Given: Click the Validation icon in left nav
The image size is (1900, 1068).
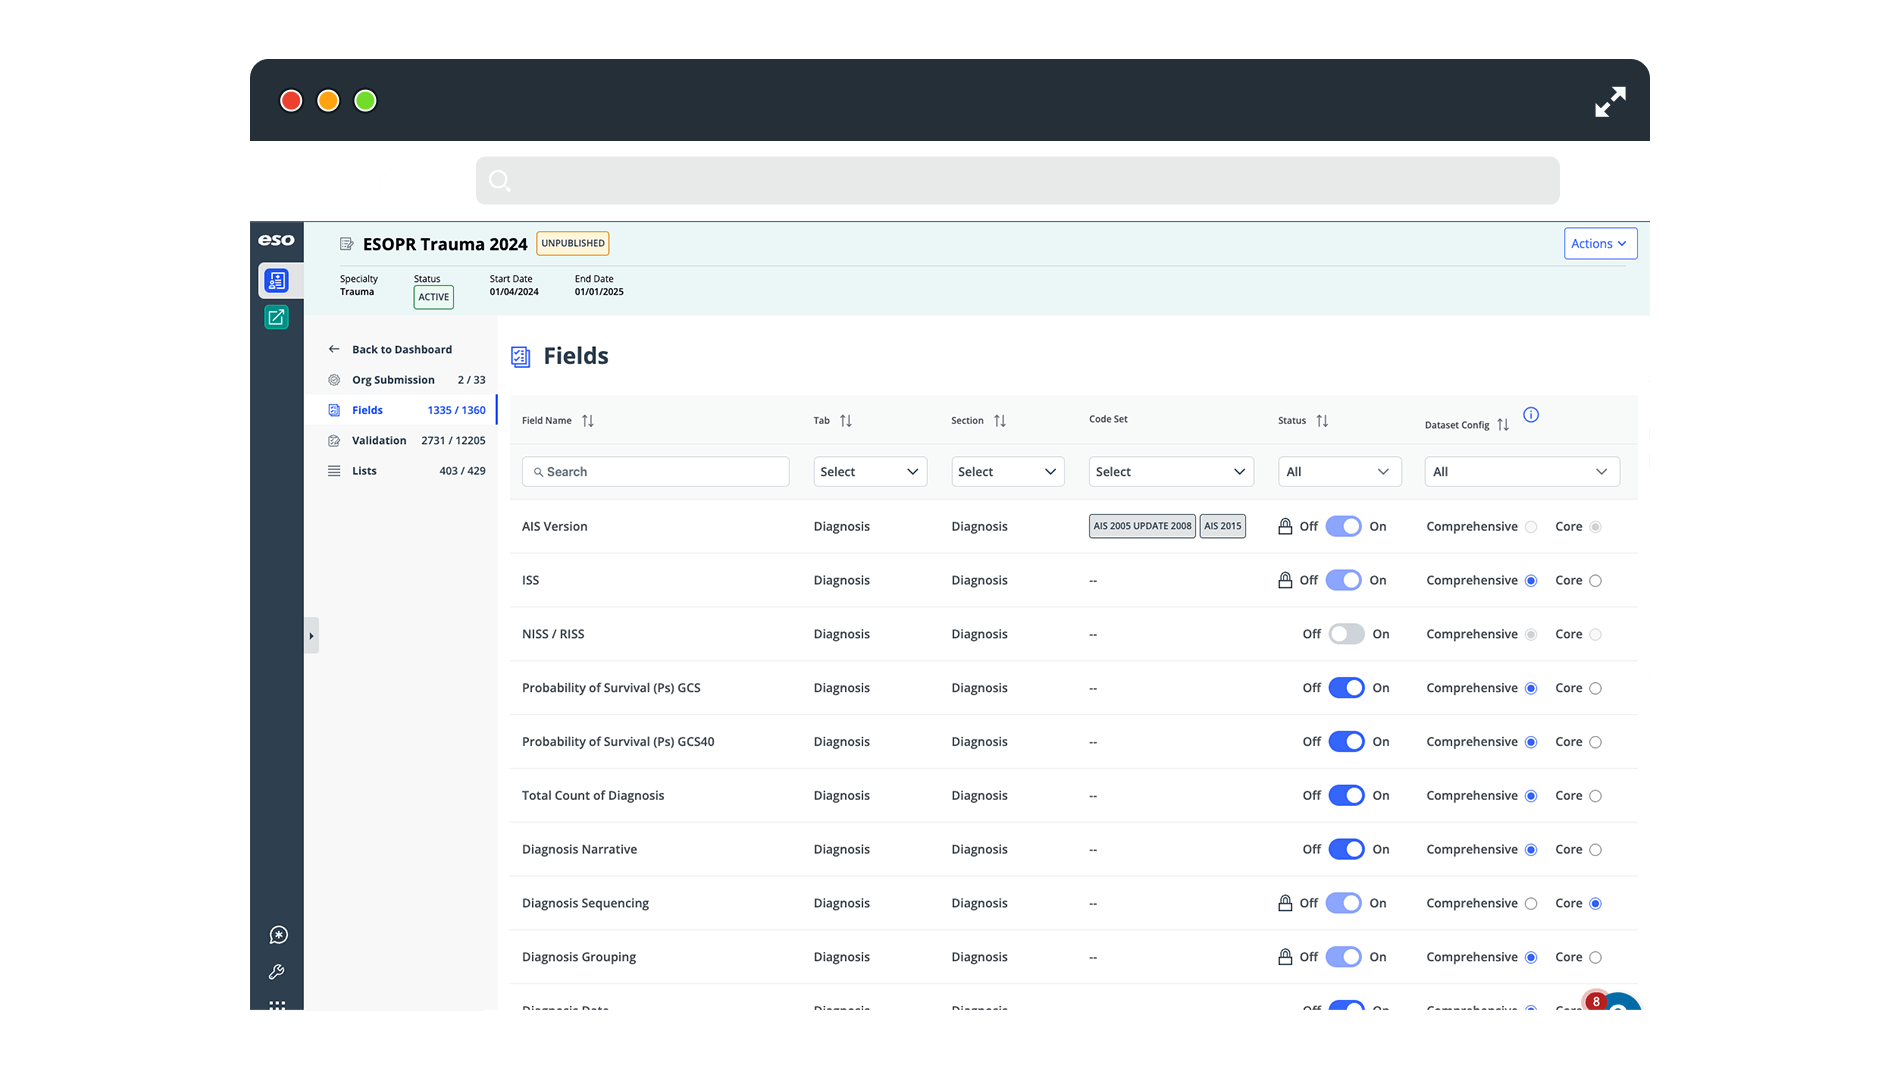Looking at the screenshot, I should tap(334, 441).
